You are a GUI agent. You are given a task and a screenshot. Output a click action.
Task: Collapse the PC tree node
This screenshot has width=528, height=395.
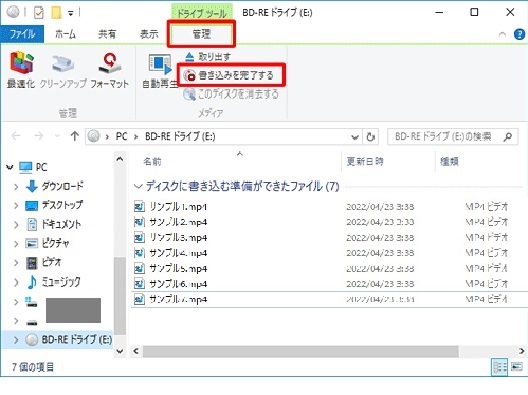[x=10, y=167]
